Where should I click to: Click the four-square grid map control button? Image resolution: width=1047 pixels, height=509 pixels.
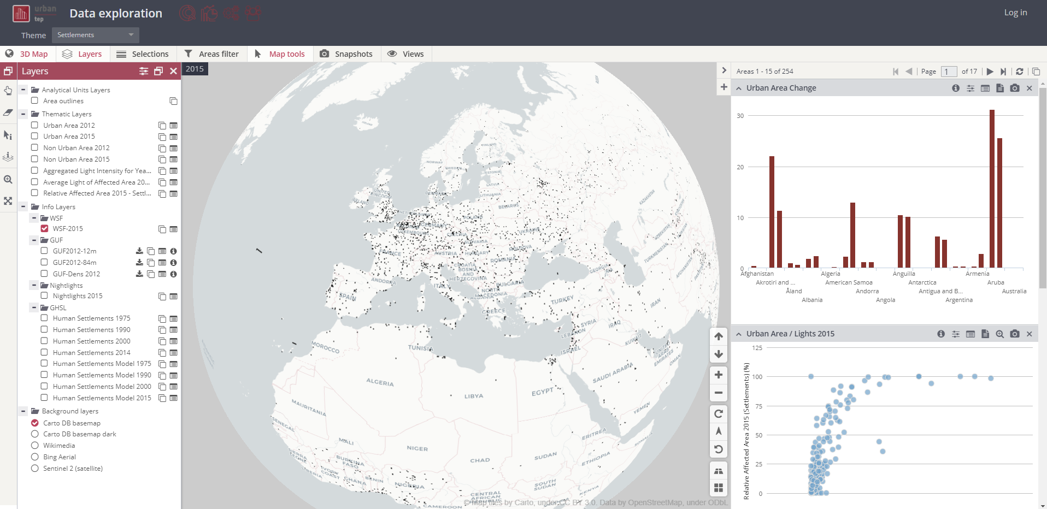tap(718, 488)
